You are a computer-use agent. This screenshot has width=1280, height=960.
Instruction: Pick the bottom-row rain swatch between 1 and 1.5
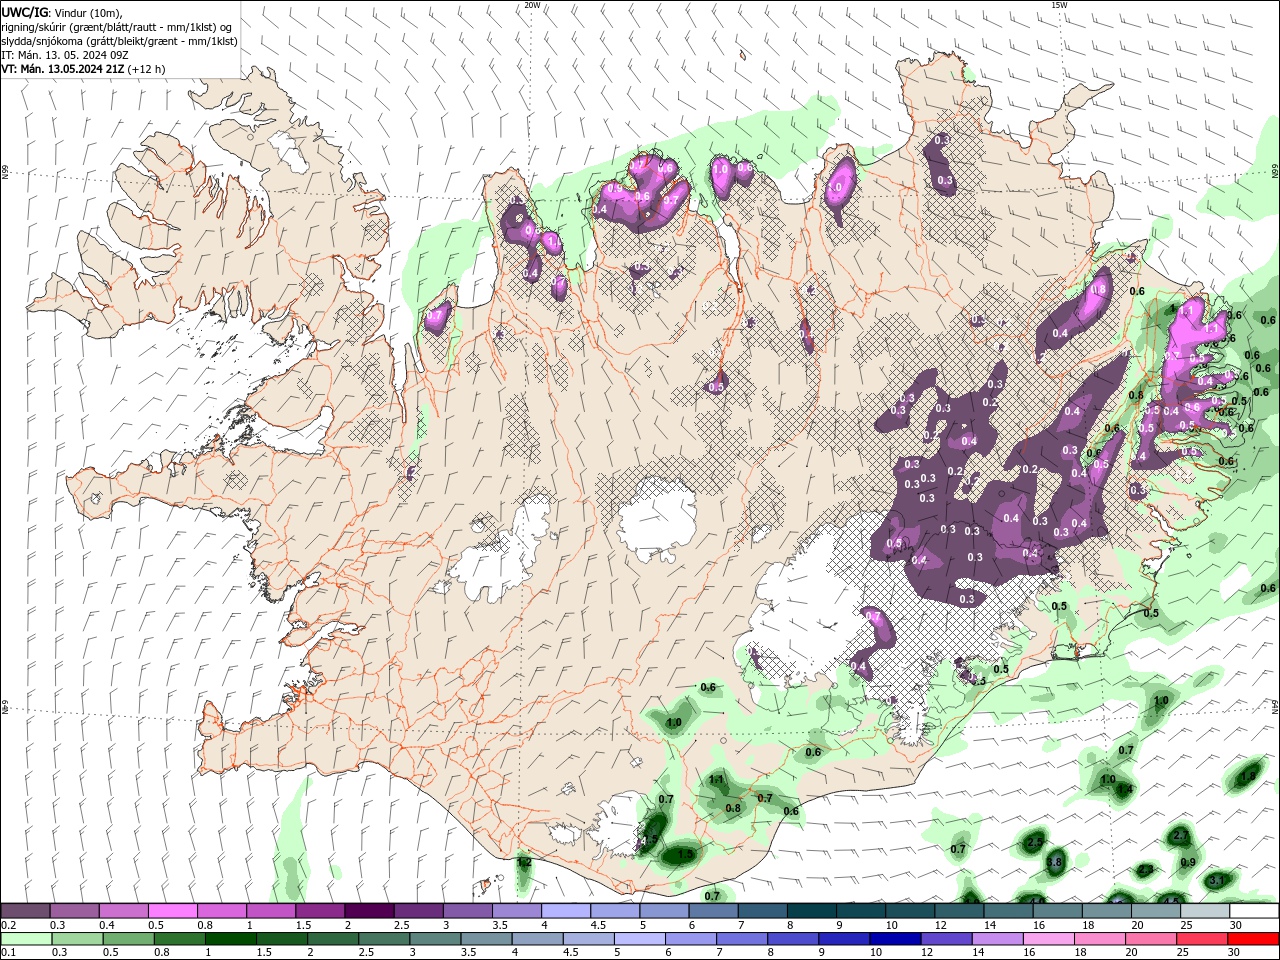(230, 939)
